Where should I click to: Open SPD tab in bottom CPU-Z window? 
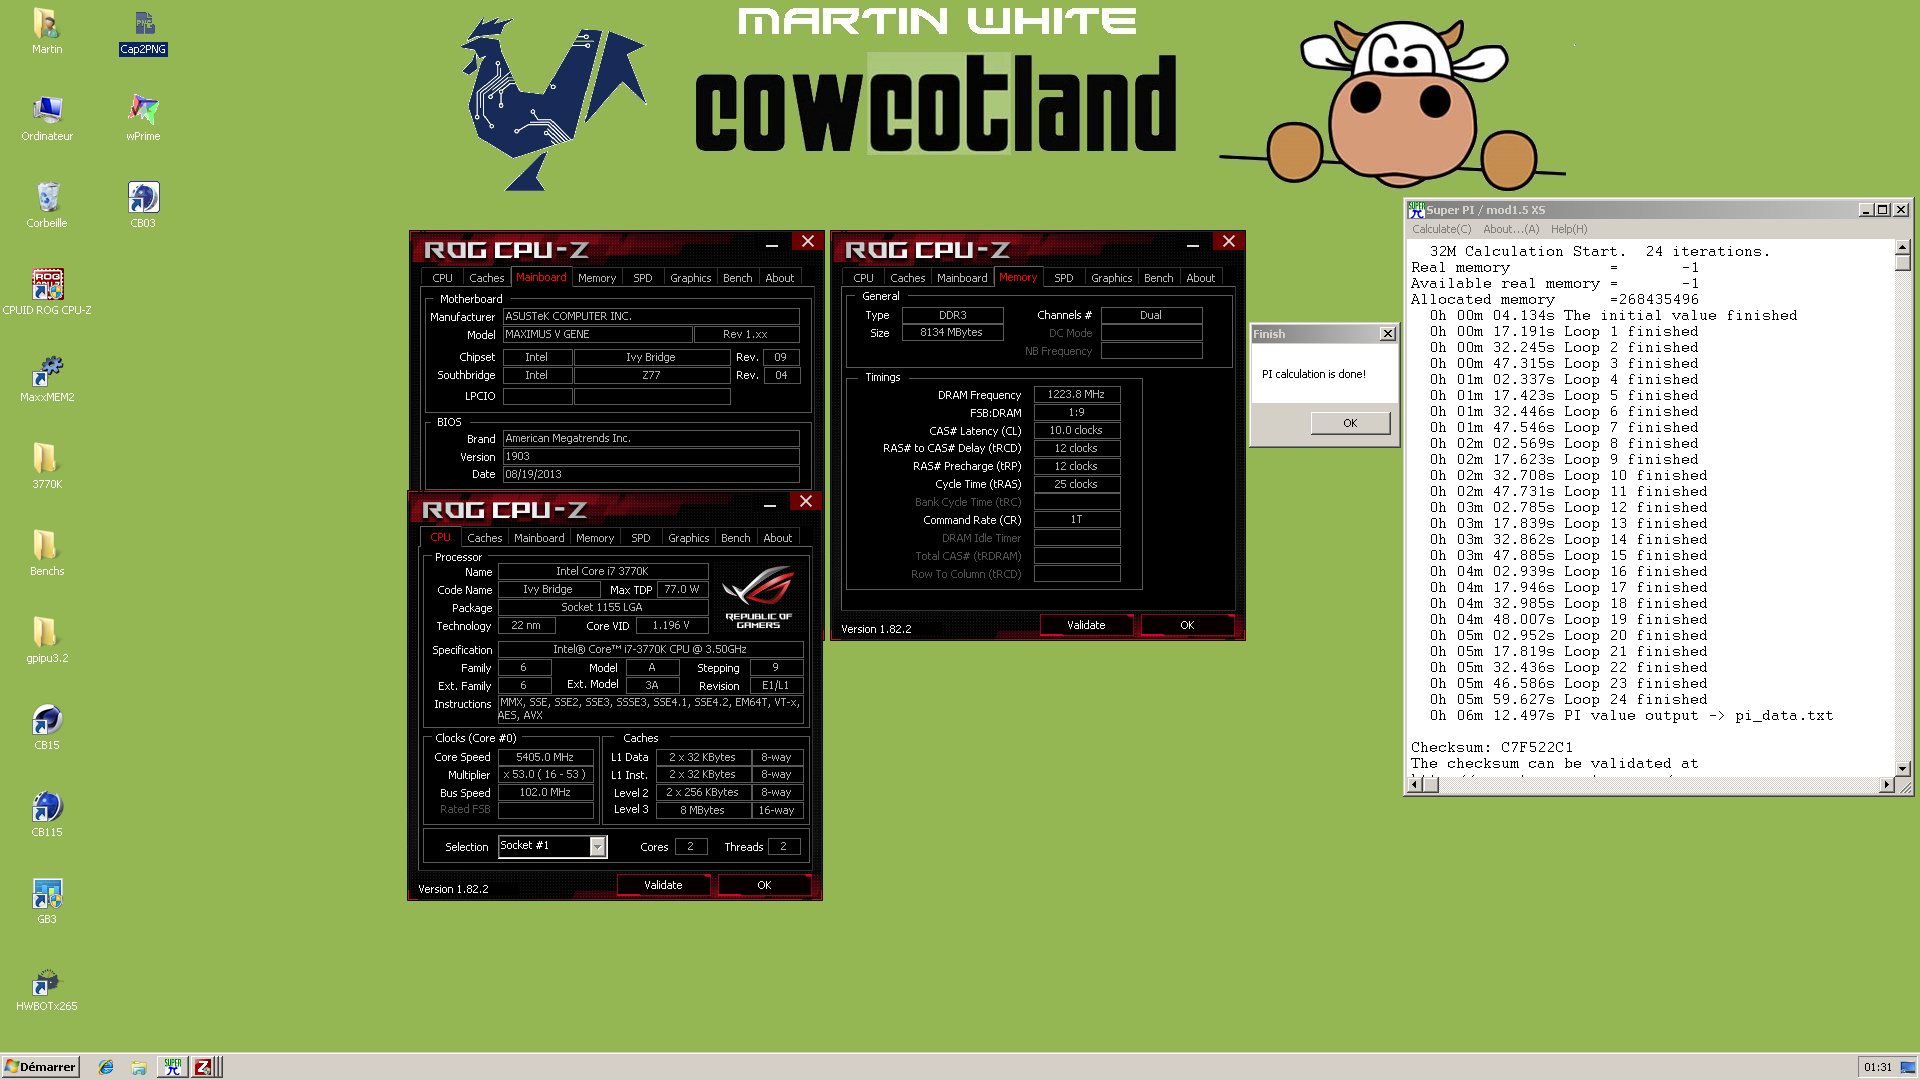point(641,538)
